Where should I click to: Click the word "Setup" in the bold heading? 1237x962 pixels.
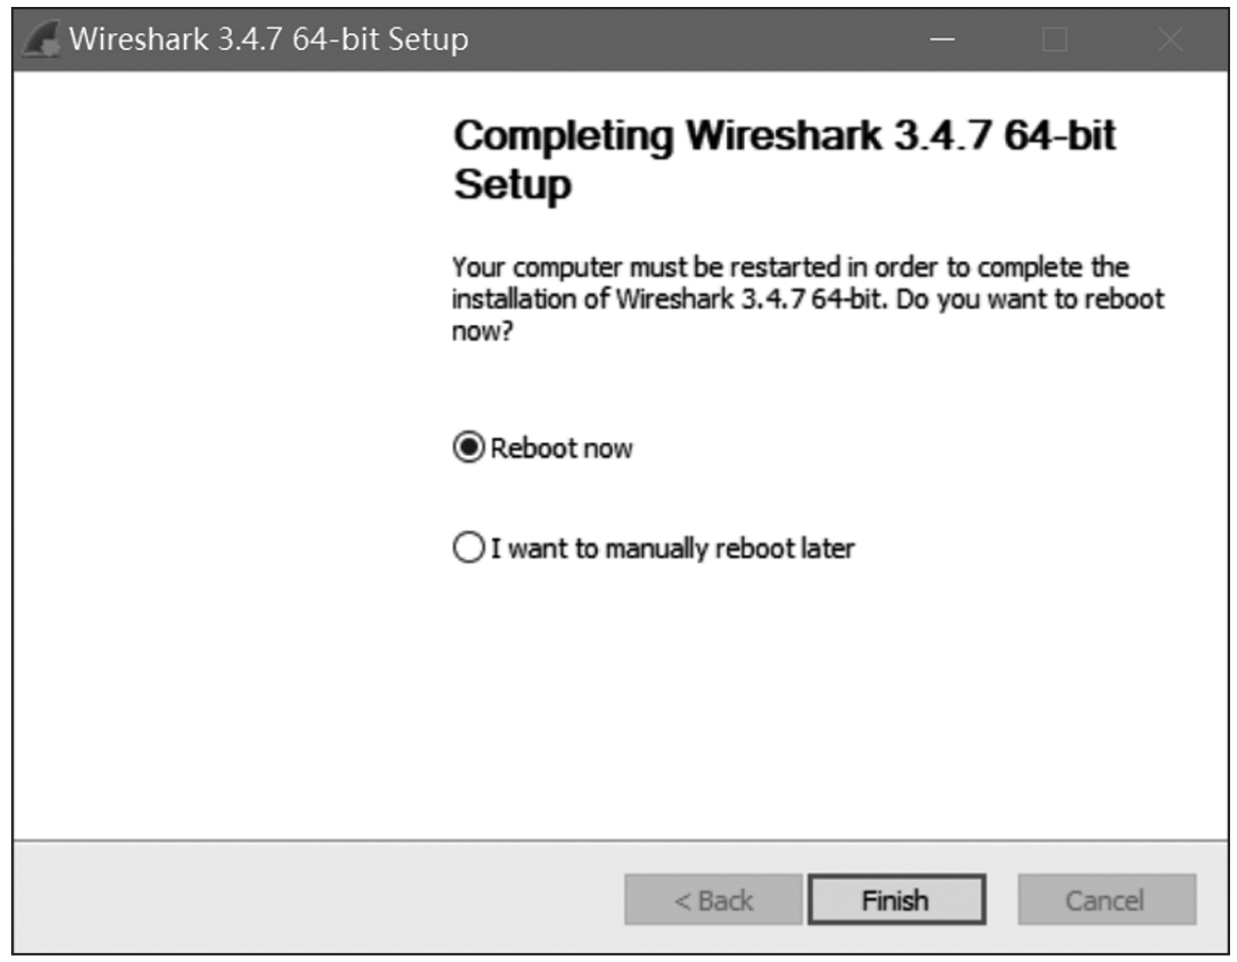click(x=513, y=185)
